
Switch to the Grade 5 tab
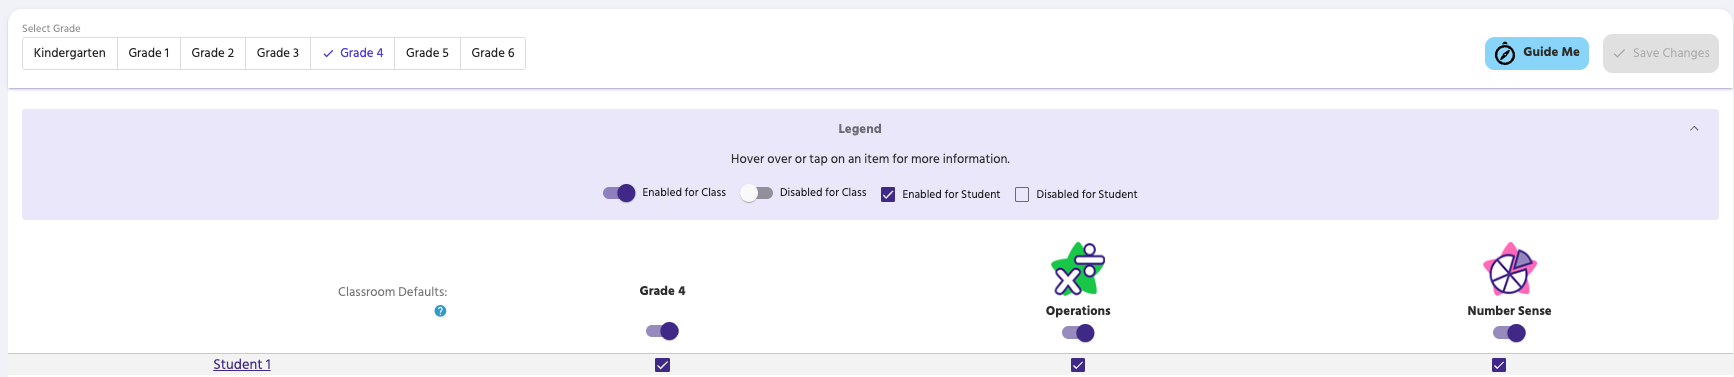pyautogui.click(x=427, y=53)
